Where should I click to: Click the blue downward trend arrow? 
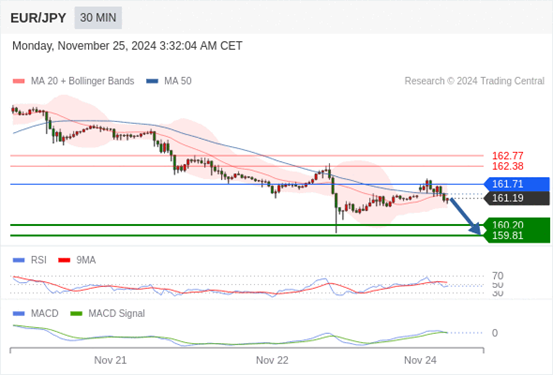click(466, 216)
